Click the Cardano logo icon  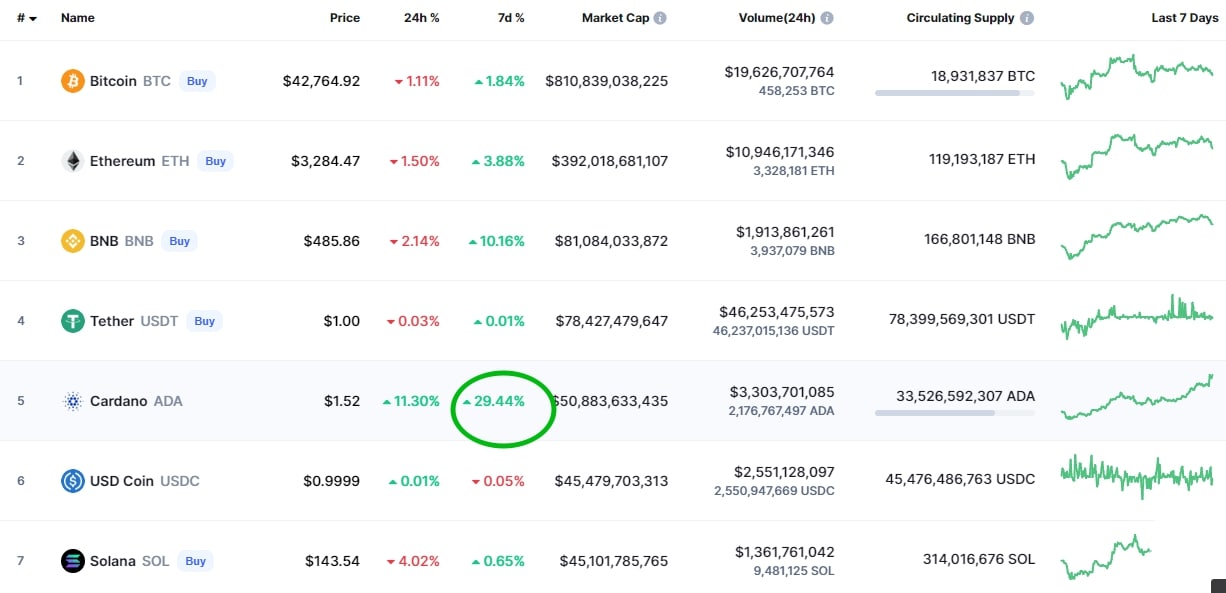tap(72, 401)
